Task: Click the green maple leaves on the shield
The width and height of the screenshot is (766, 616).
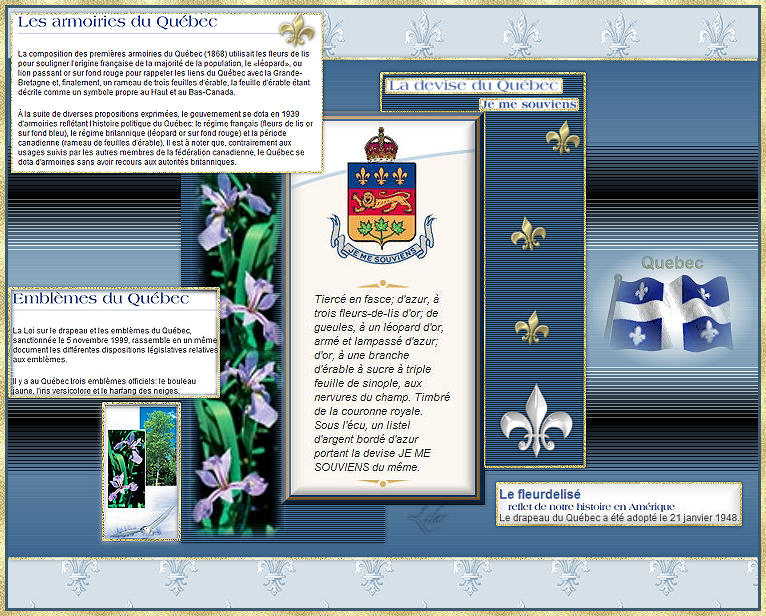Action: tap(382, 230)
